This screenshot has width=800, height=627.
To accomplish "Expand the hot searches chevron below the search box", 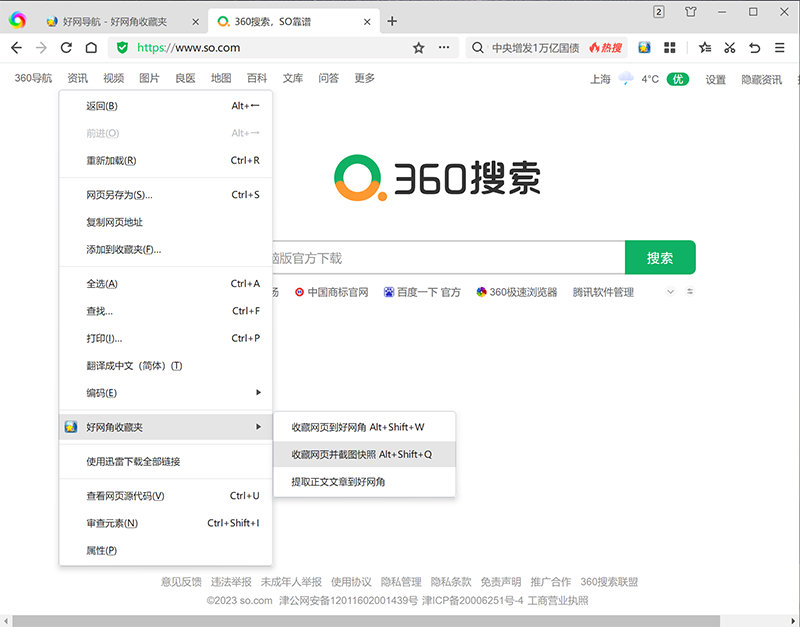I will point(671,292).
